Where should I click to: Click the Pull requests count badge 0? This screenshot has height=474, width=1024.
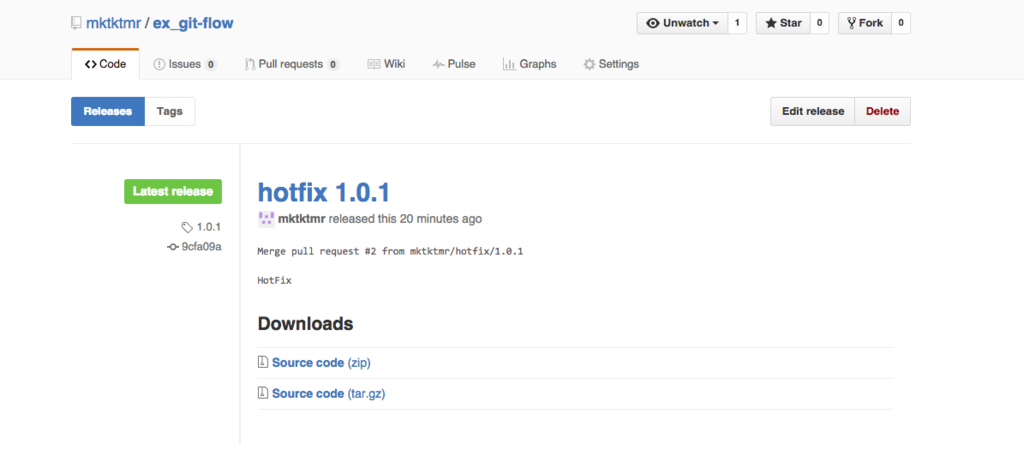point(333,65)
